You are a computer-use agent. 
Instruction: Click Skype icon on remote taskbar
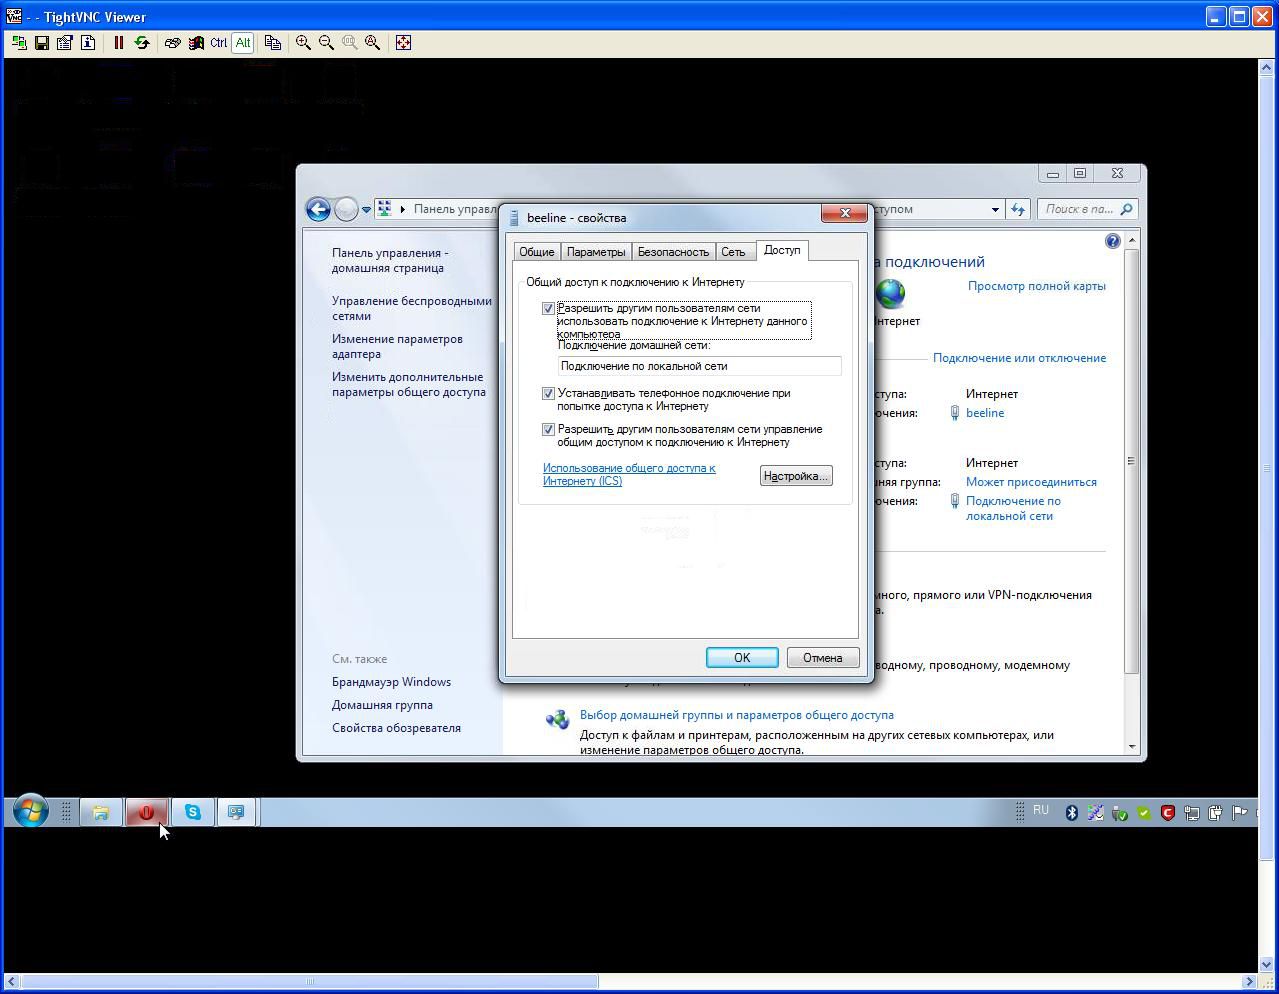[192, 812]
